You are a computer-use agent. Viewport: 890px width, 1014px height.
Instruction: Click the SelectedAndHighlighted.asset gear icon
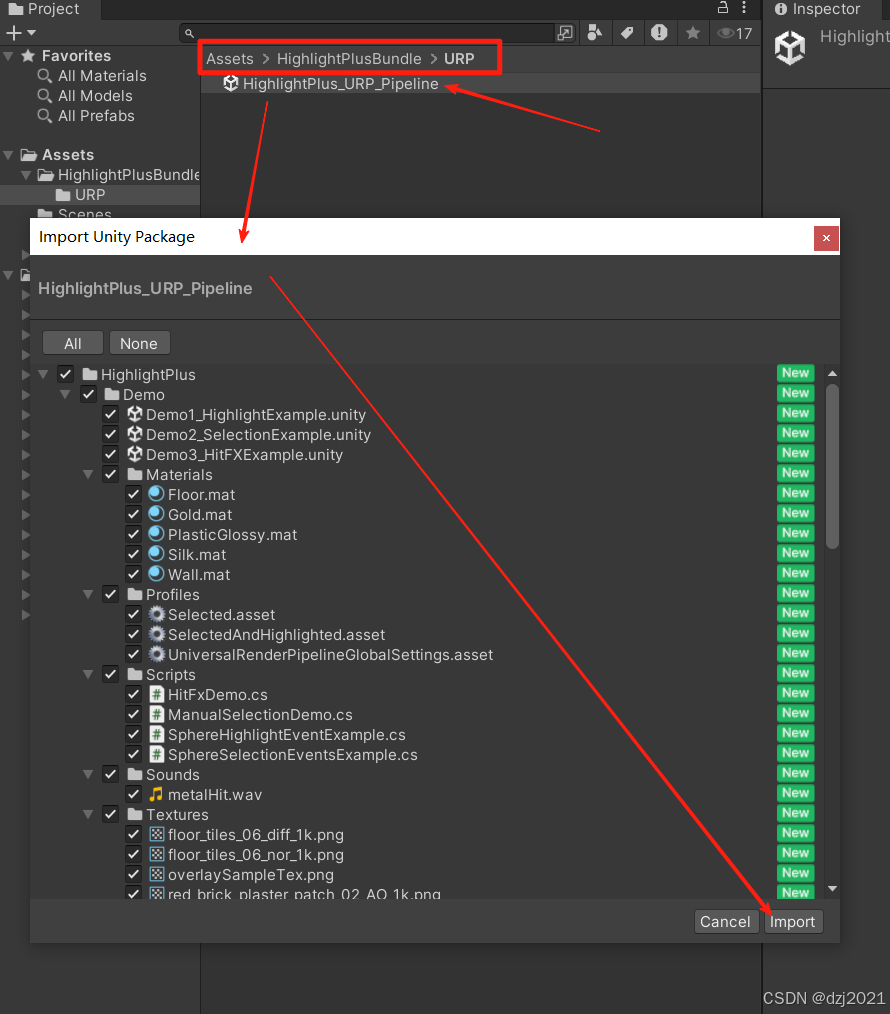click(x=157, y=634)
